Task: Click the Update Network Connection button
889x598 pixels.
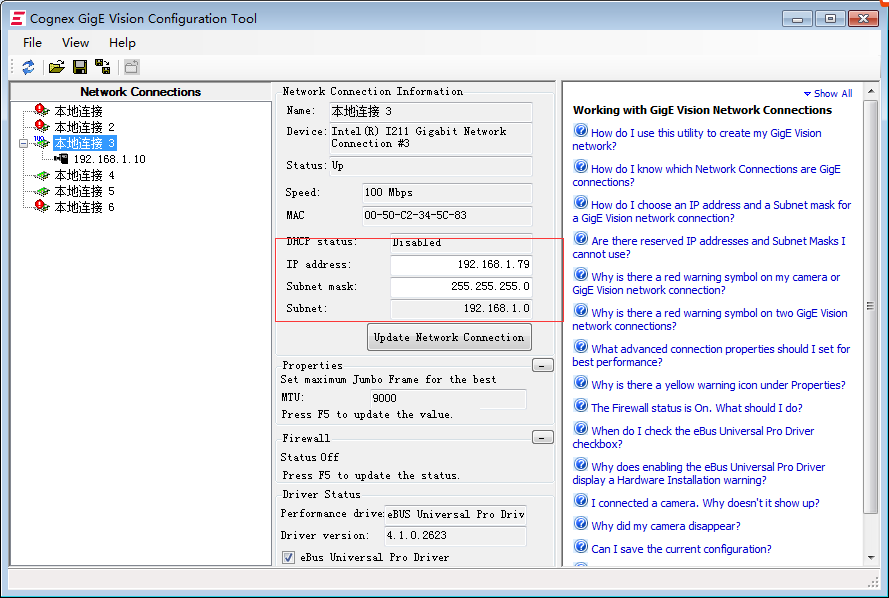Action: [449, 337]
